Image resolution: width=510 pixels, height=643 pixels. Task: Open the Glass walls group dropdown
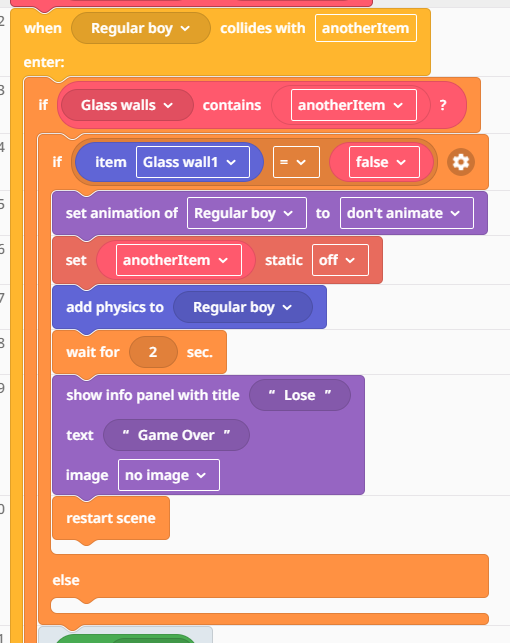(x=127, y=105)
